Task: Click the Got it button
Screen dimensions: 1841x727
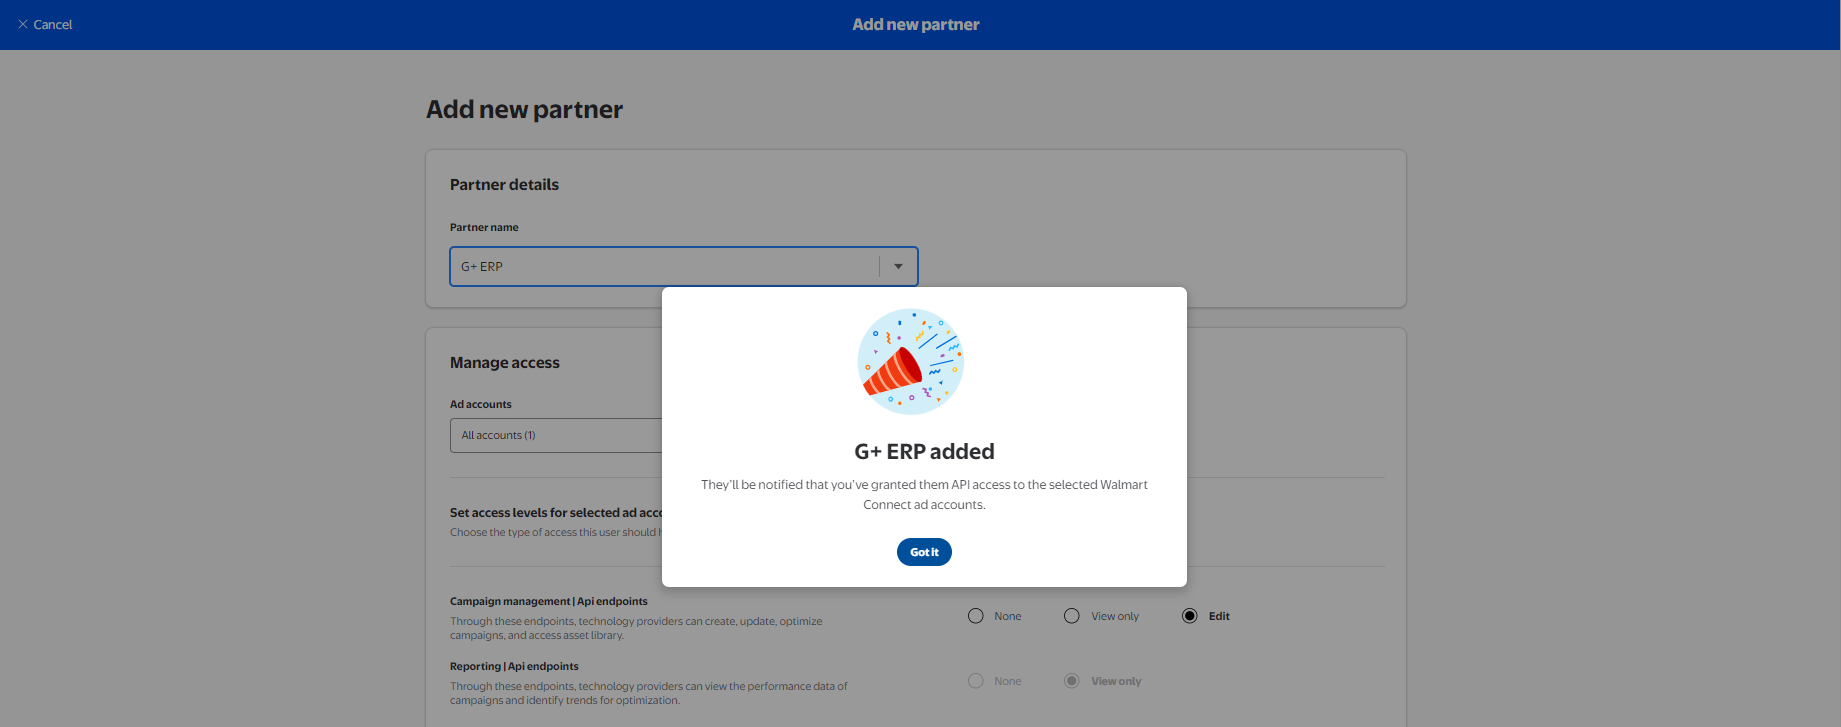Action: pyautogui.click(x=924, y=552)
